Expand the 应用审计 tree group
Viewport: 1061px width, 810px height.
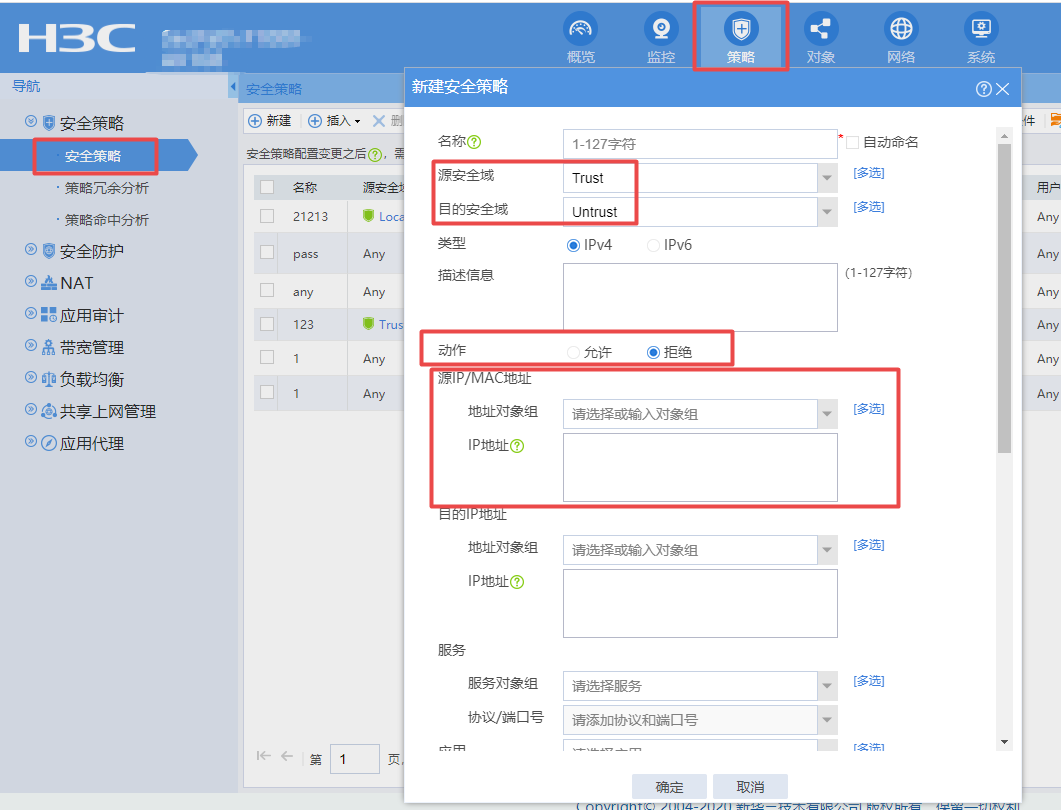coord(30,313)
